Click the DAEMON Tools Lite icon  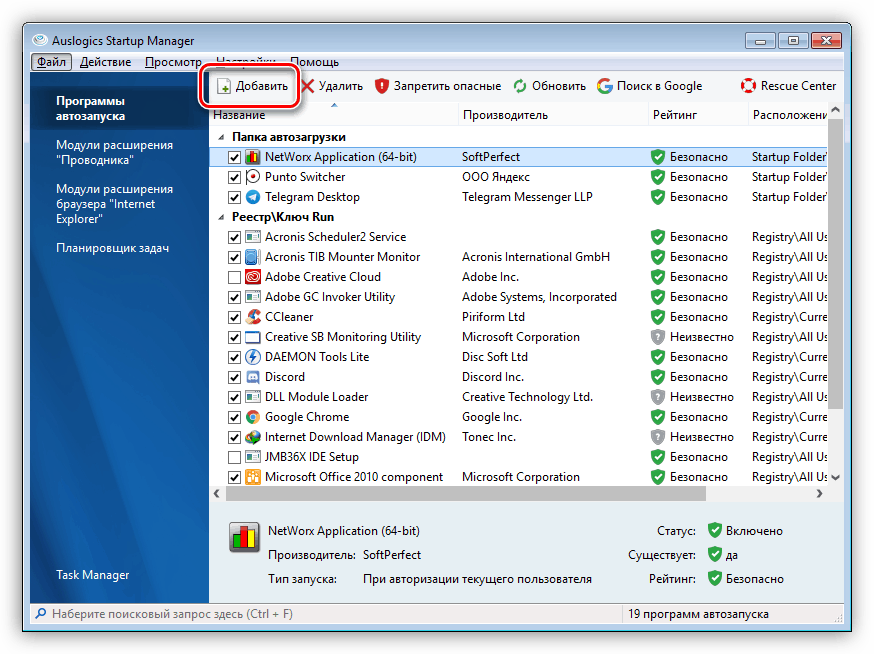pyautogui.click(x=253, y=357)
